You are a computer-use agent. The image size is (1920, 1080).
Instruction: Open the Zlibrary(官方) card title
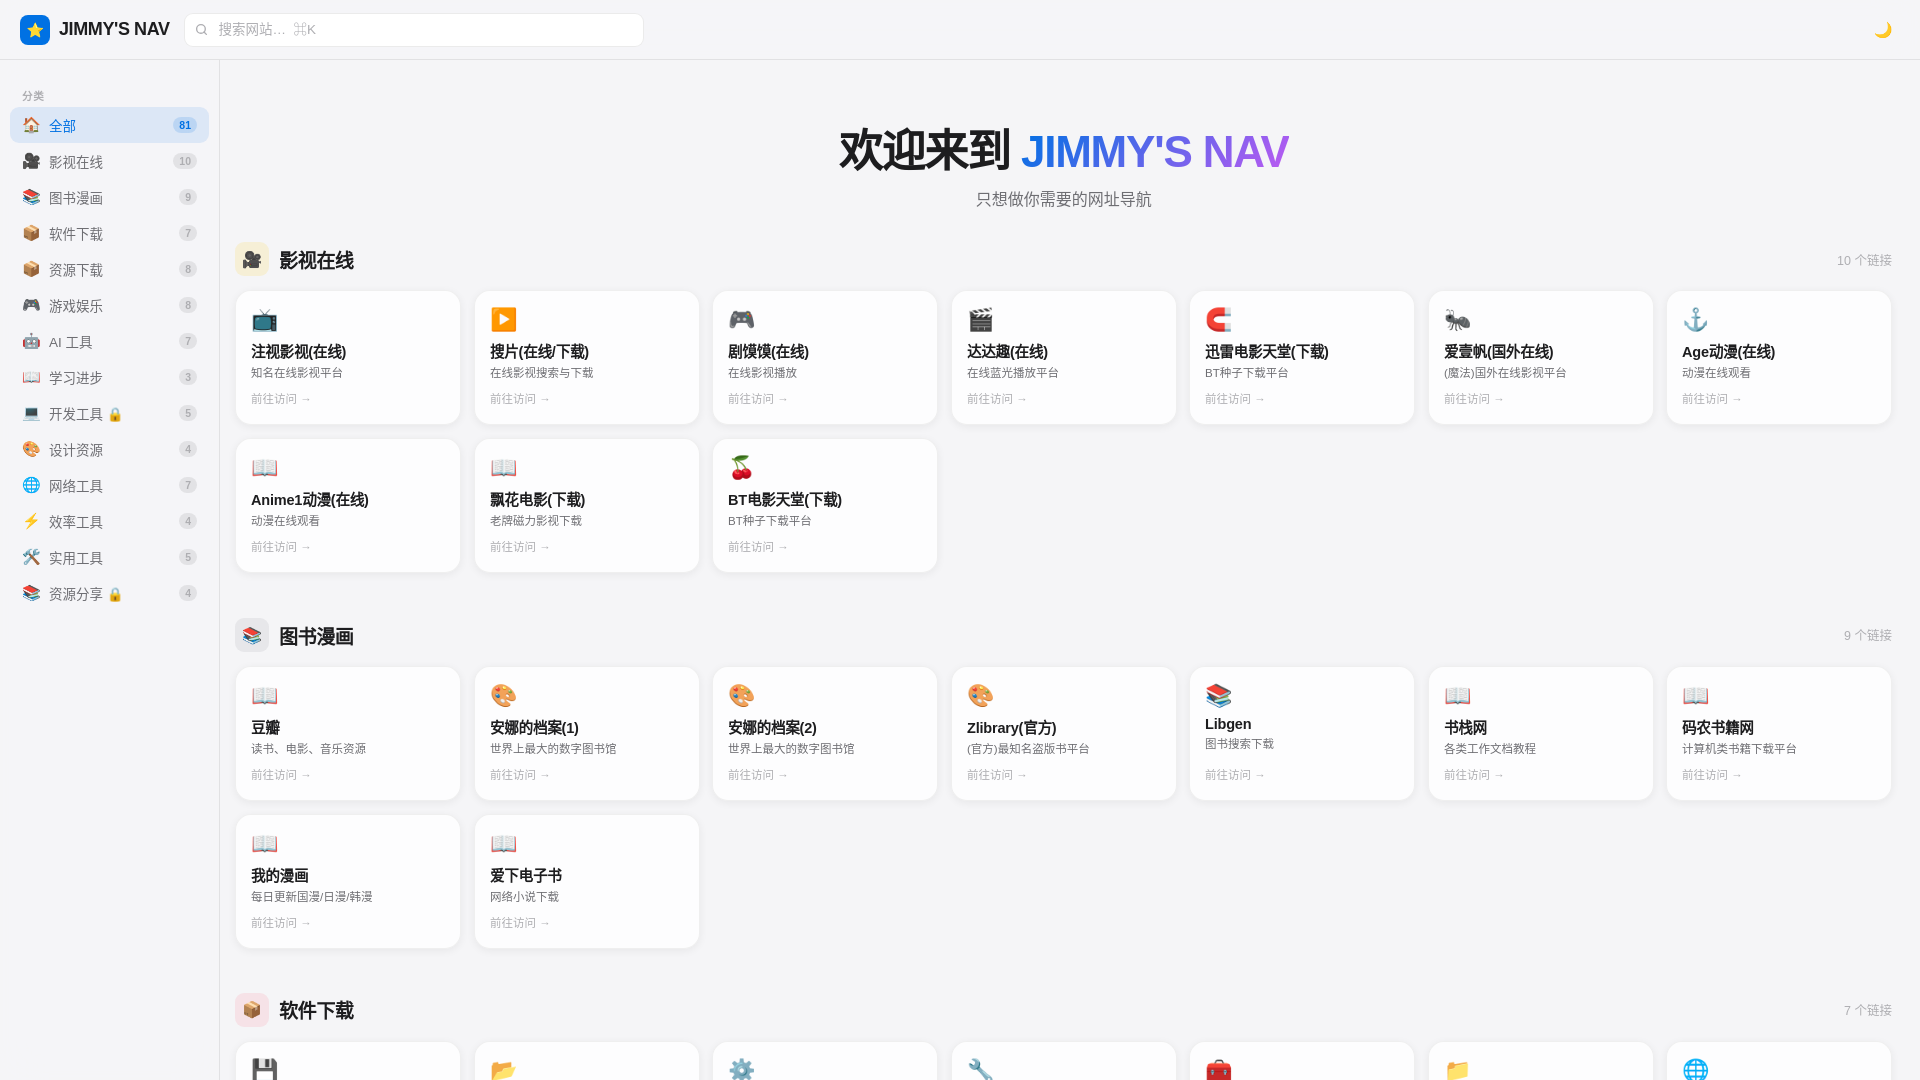click(1011, 728)
